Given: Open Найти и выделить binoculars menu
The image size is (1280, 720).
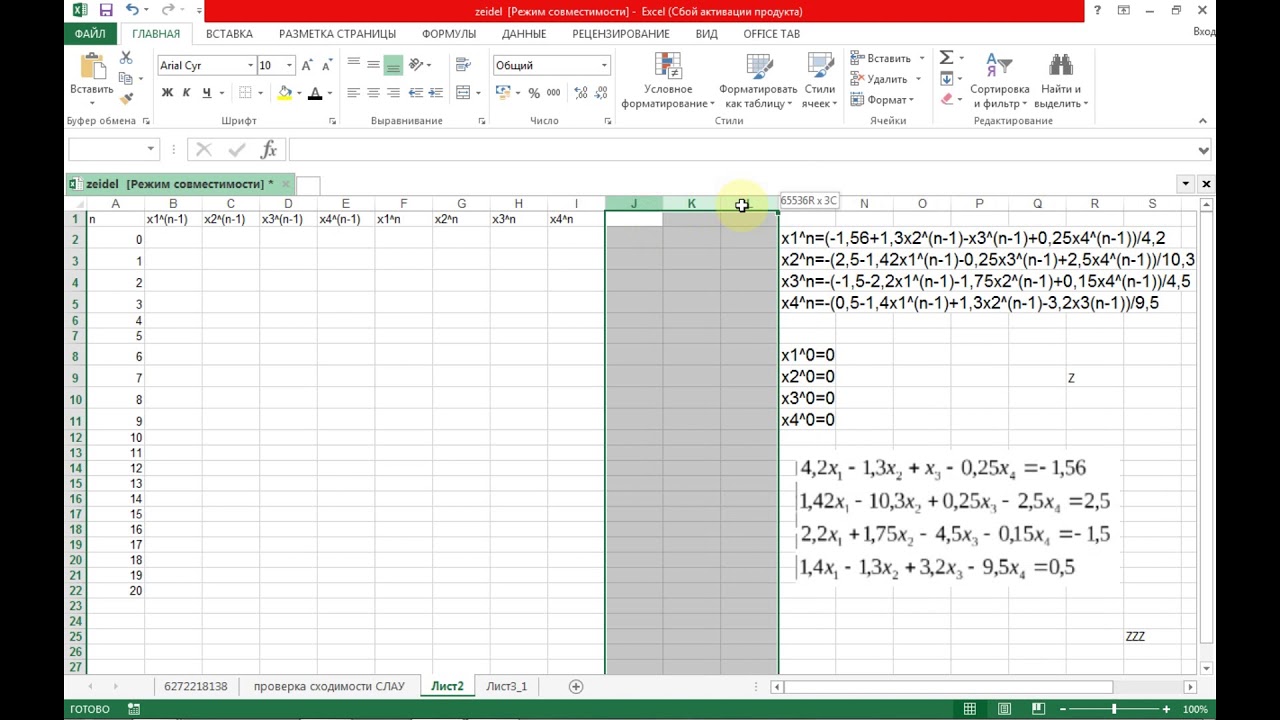Looking at the screenshot, I should (x=1061, y=80).
